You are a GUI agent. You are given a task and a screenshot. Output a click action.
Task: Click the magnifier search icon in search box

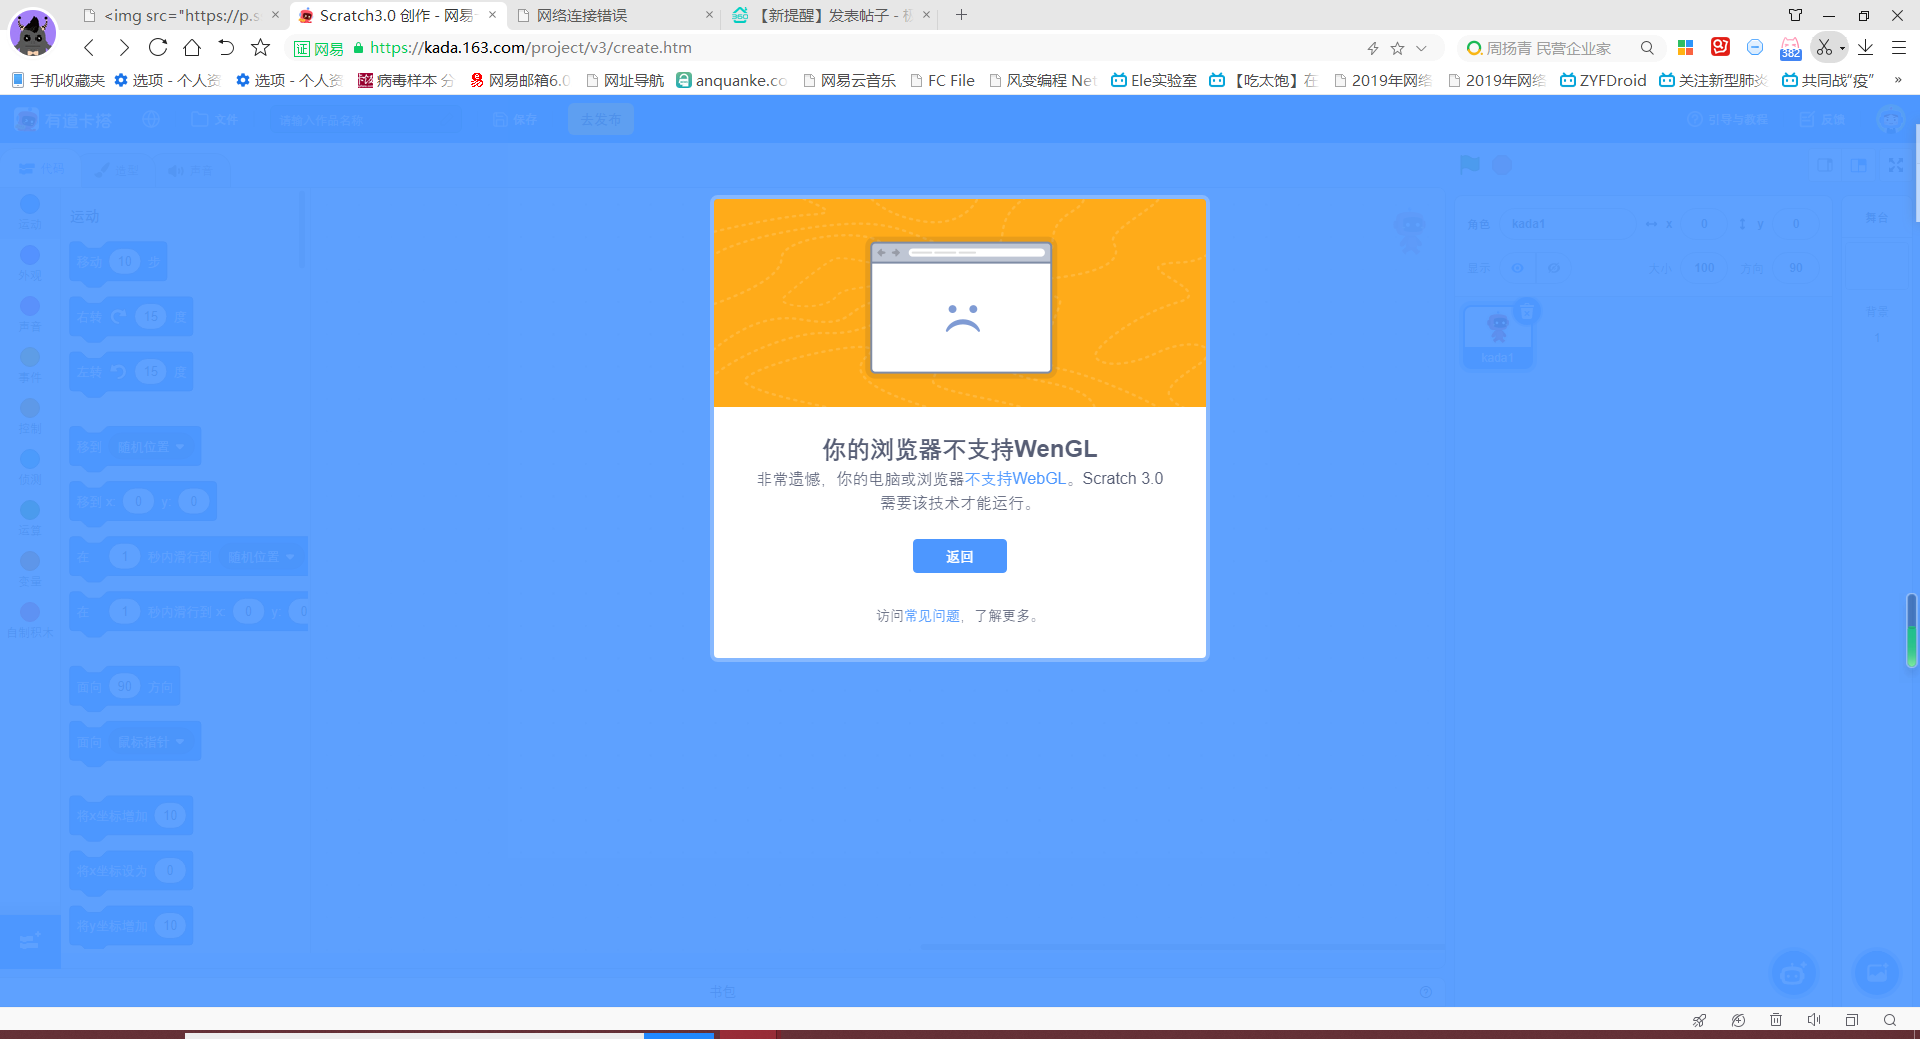[1647, 48]
